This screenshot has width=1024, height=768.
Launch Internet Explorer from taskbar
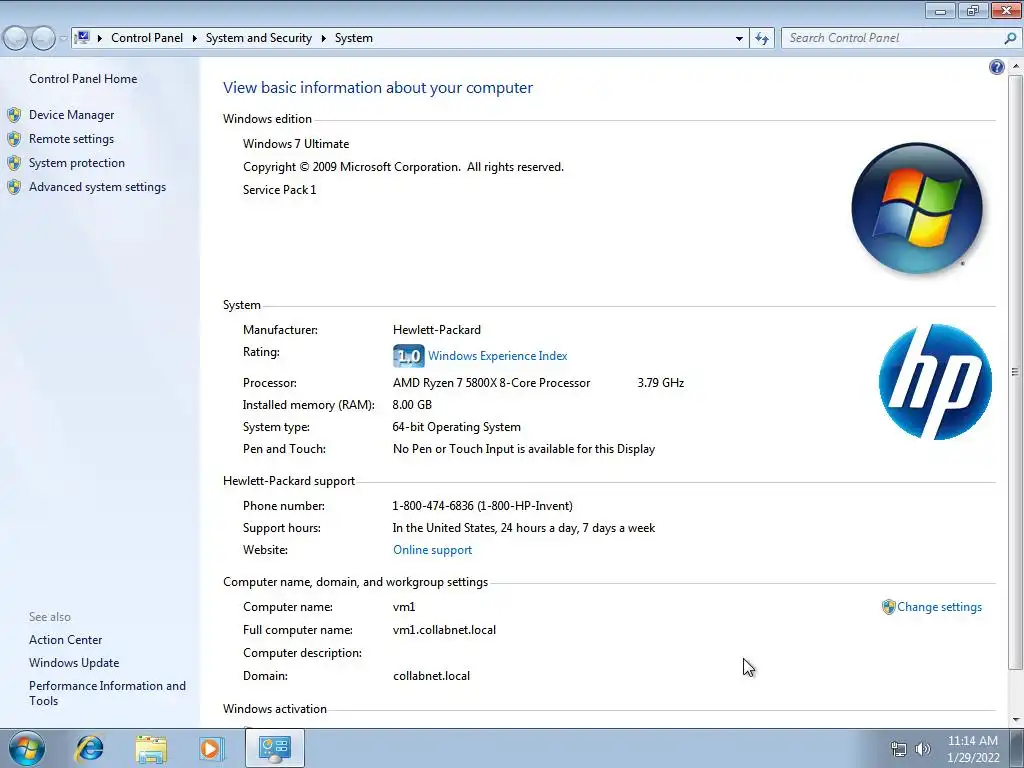coord(89,748)
